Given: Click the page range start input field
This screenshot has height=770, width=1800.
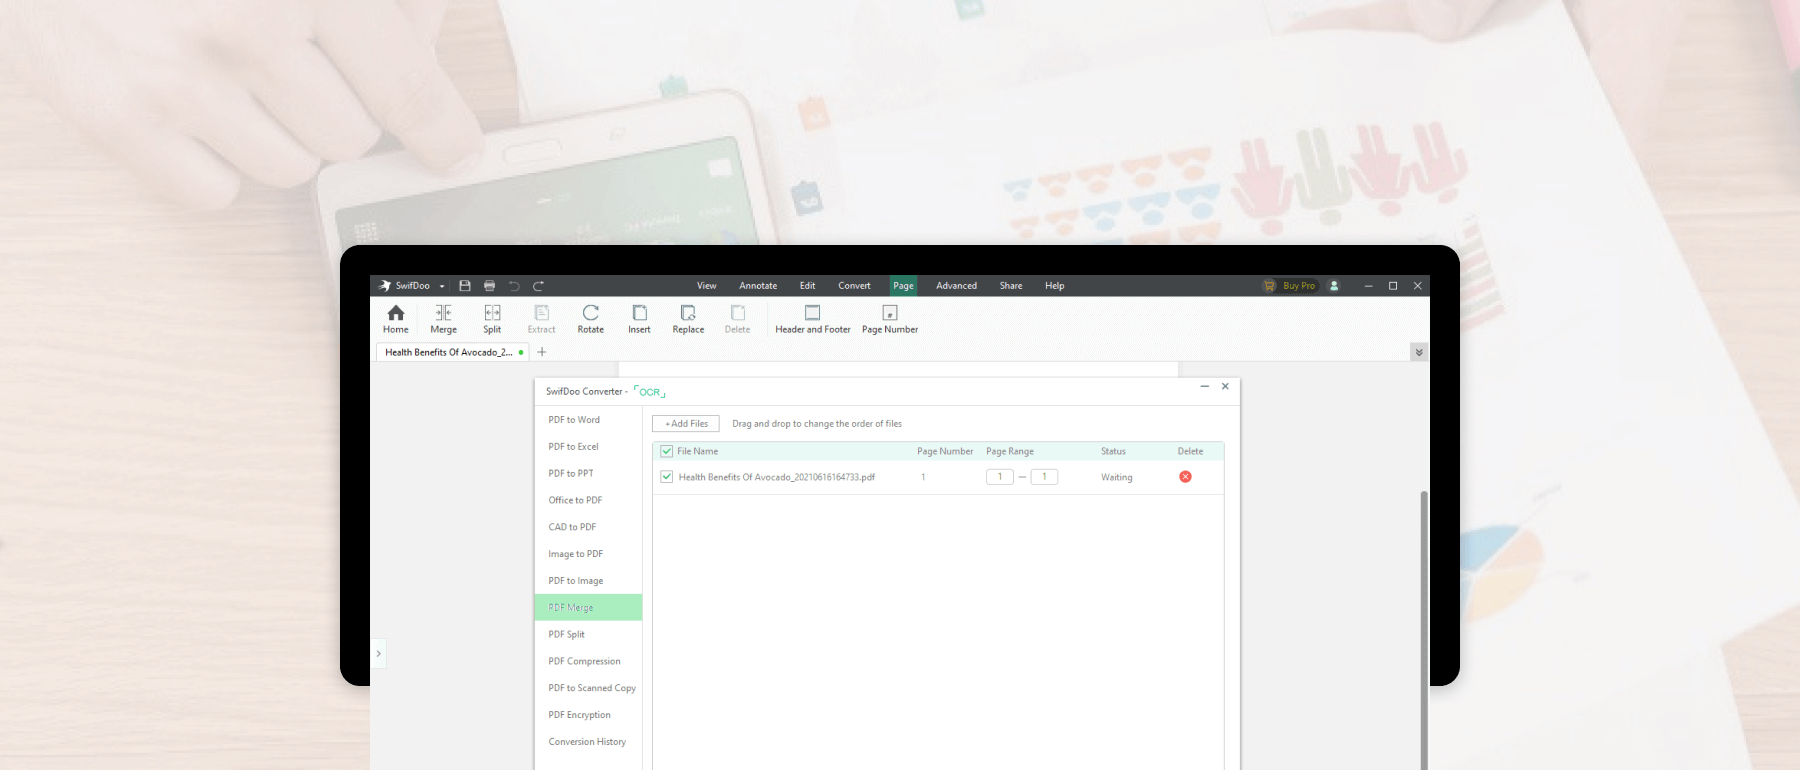Looking at the screenshot, I should [1000, 477].
